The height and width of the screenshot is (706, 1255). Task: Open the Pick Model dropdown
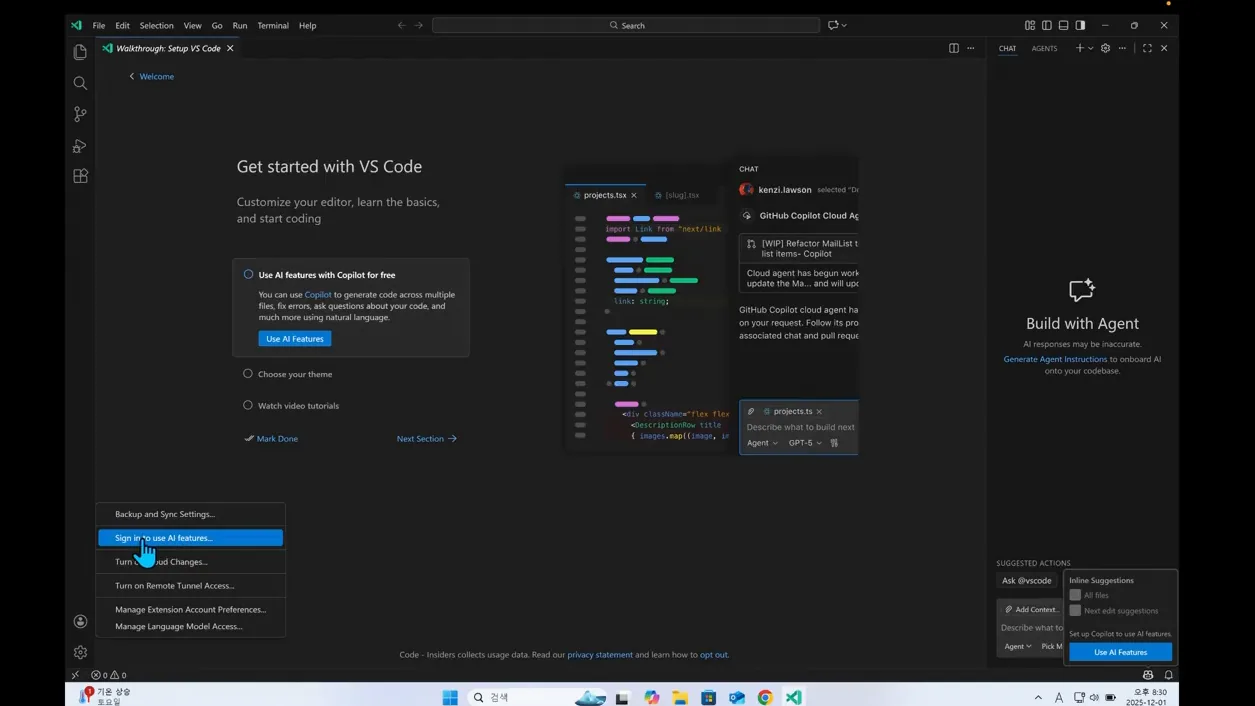point(1052,646)
